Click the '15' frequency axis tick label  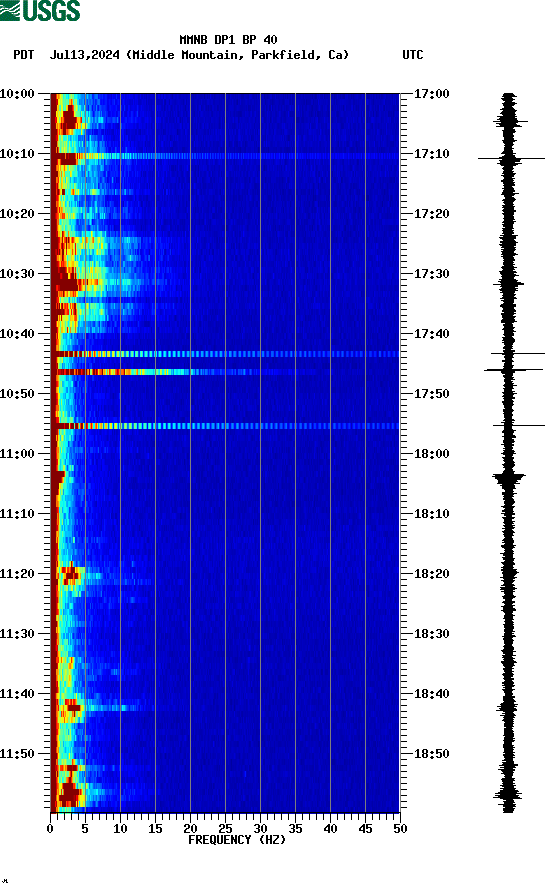[x=155, y=829]
